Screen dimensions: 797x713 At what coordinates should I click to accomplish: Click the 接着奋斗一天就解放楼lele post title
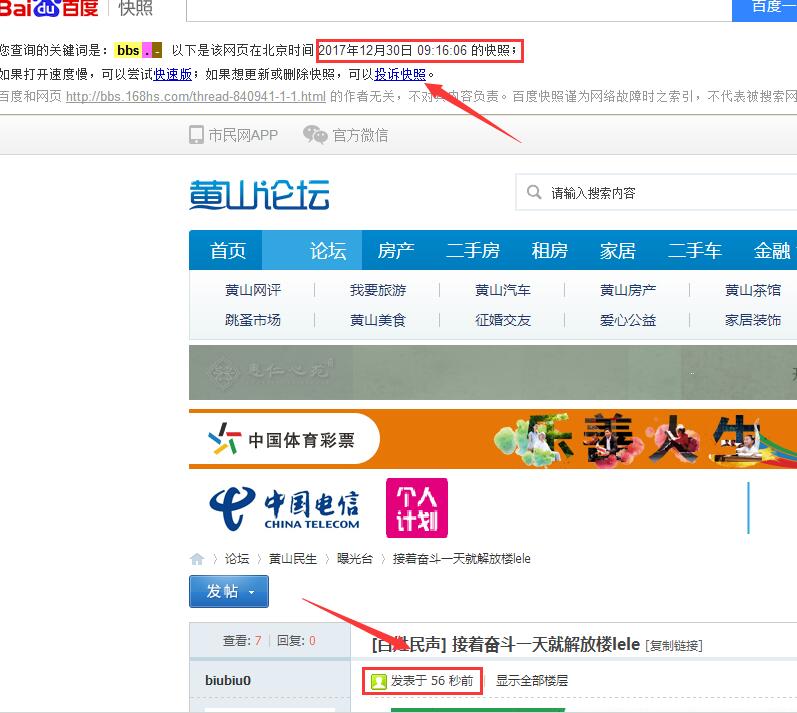pyautogui.click(x=545, y=644)
